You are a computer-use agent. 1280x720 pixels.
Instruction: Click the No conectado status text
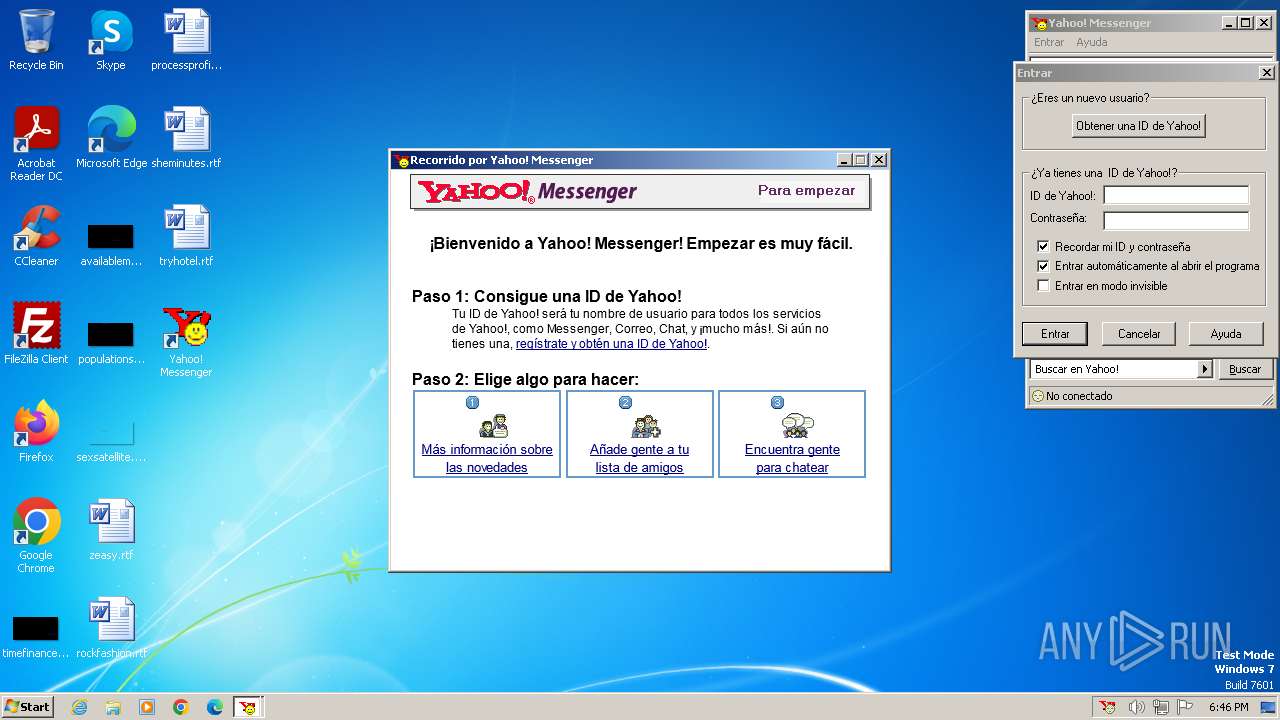(1079, 396)
